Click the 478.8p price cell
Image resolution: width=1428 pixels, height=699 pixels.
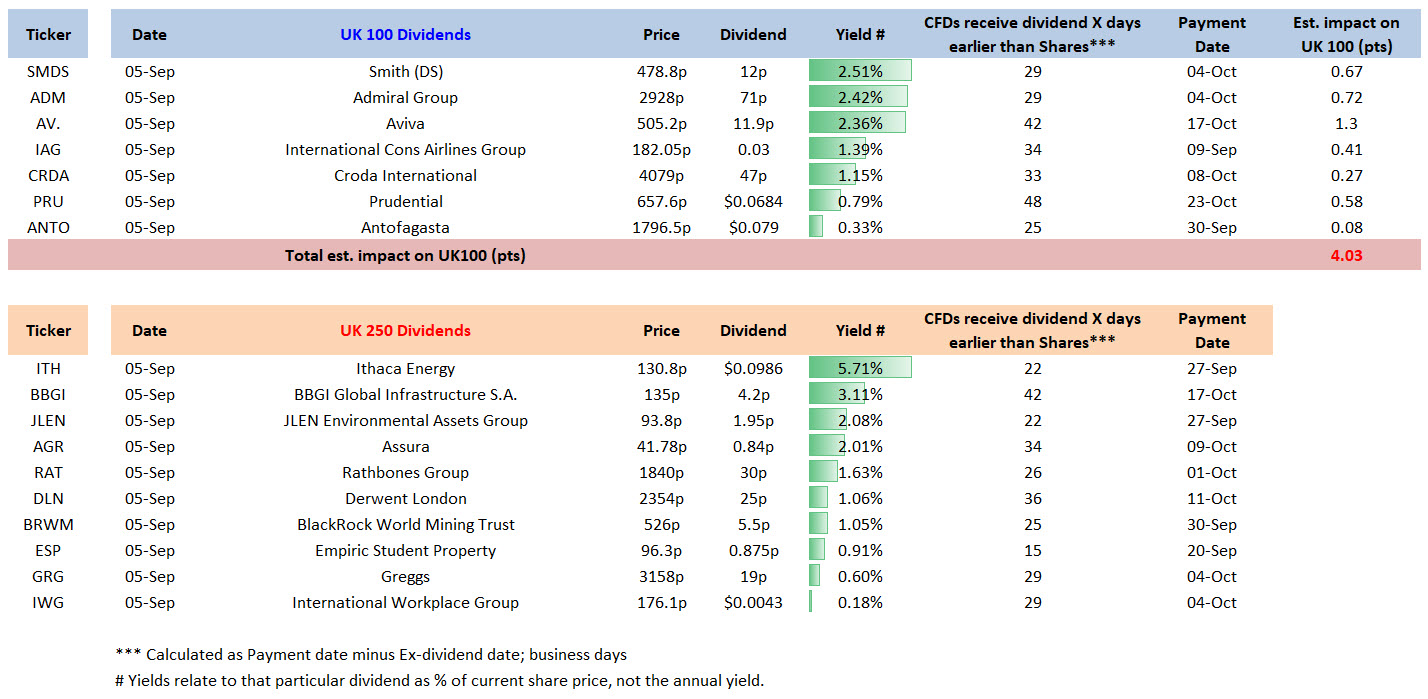click(x=661, y=72)
